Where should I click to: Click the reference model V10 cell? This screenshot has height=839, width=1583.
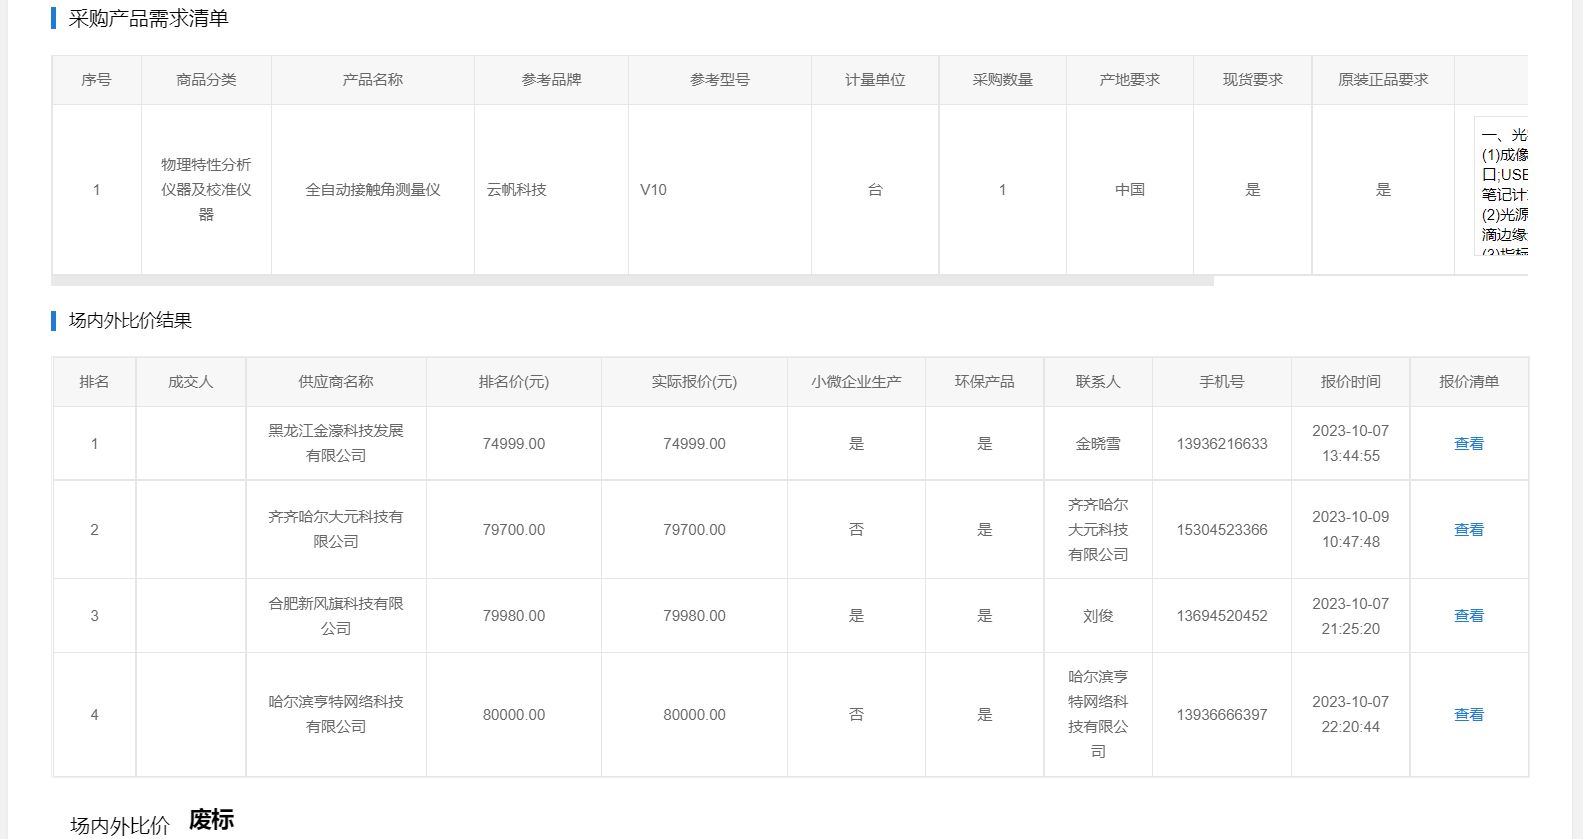[x=653, y=190]
